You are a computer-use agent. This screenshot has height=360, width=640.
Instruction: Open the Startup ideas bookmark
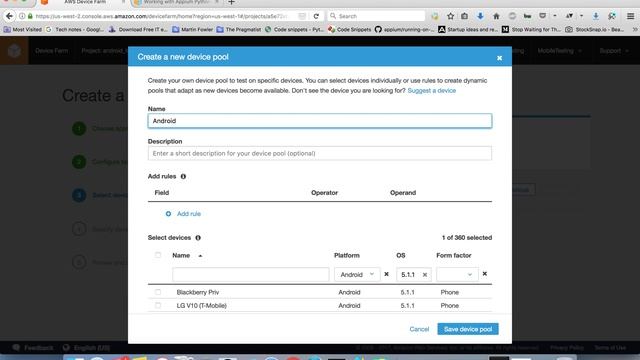(x=468, y=29)
